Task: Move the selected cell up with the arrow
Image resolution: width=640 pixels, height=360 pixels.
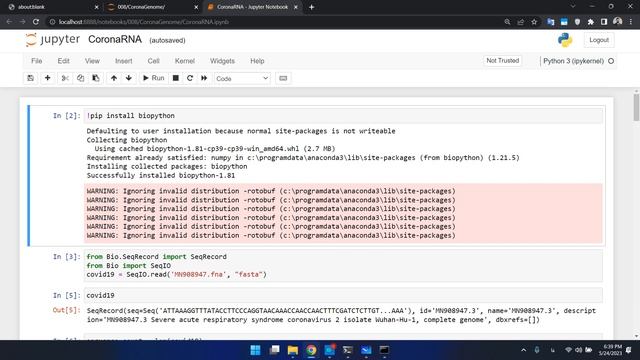Action: [x=114, y=78]
